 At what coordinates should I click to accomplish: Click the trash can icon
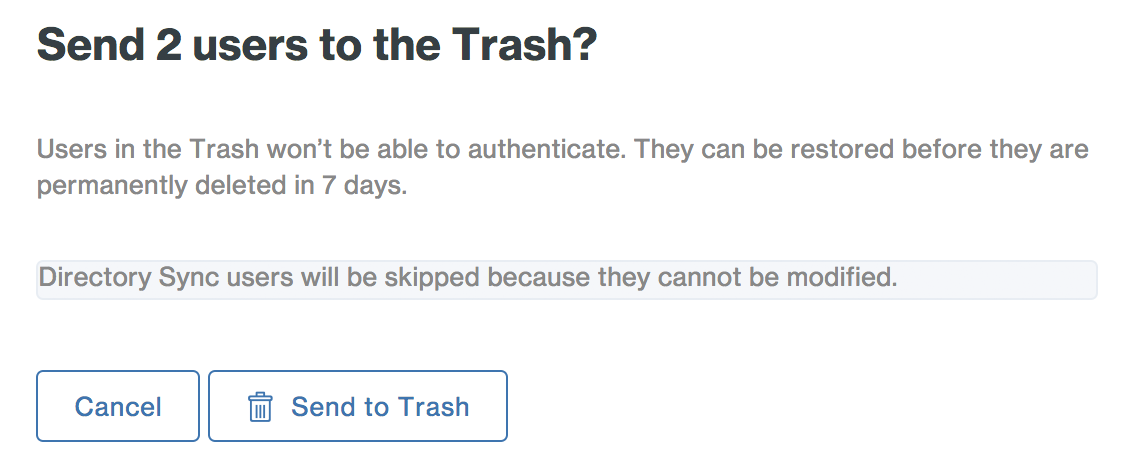pyautogui.click(x=260, y=407)
